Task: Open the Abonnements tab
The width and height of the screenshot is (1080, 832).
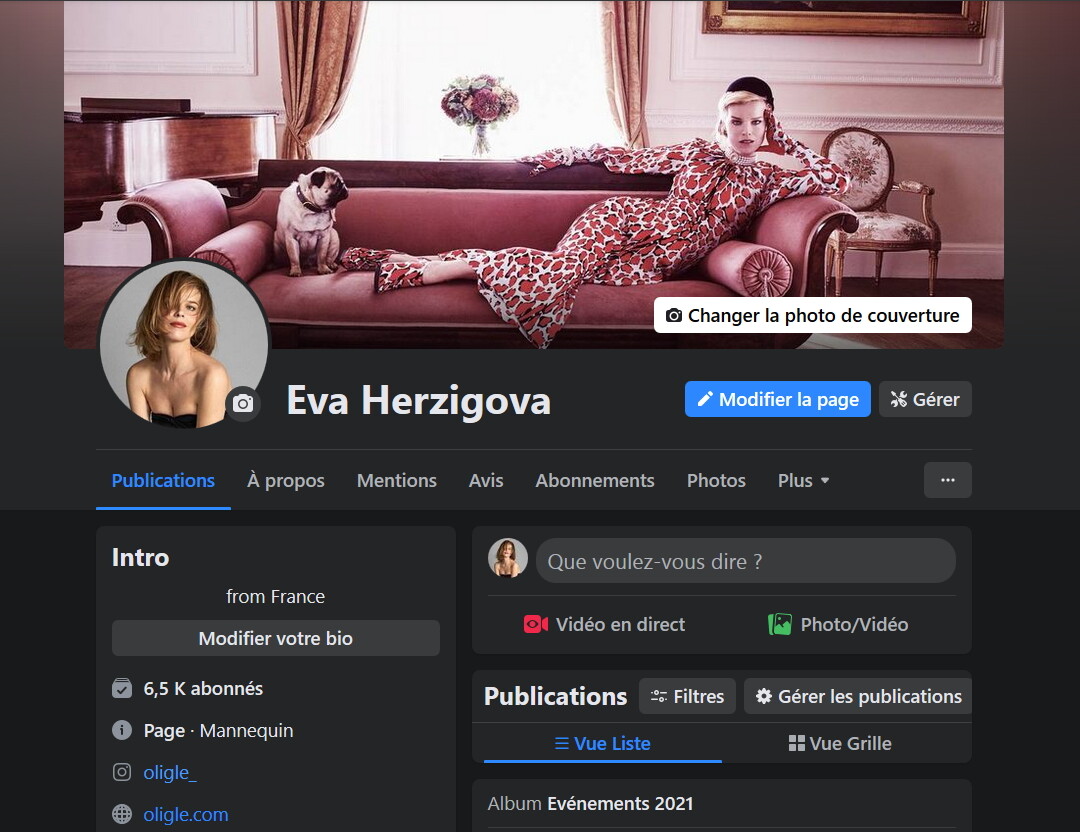Action: [x=595, y=480]
